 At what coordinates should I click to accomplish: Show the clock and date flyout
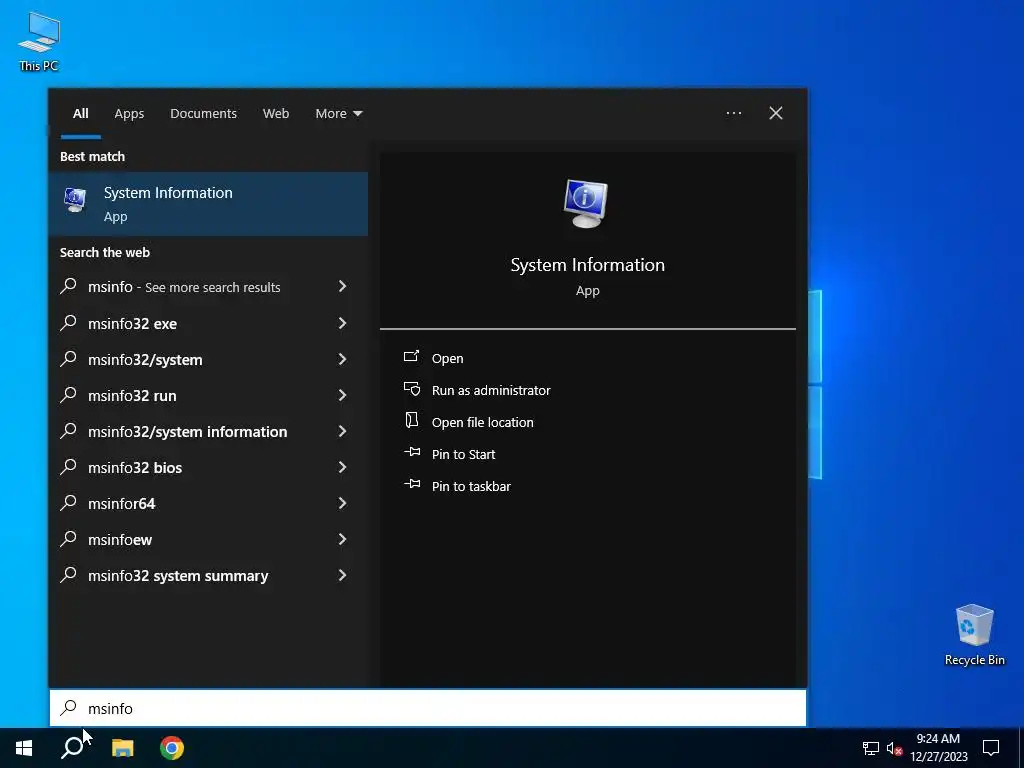point(938,748)
